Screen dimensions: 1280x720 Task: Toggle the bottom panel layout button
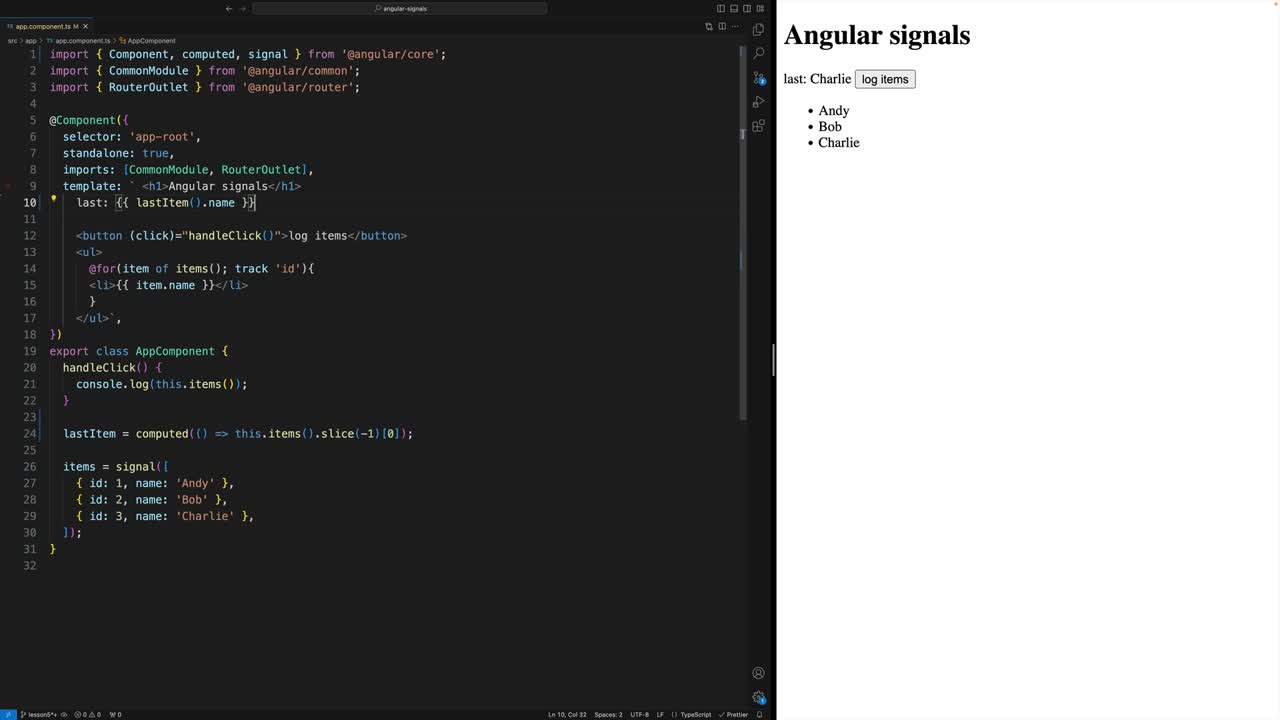734,9
